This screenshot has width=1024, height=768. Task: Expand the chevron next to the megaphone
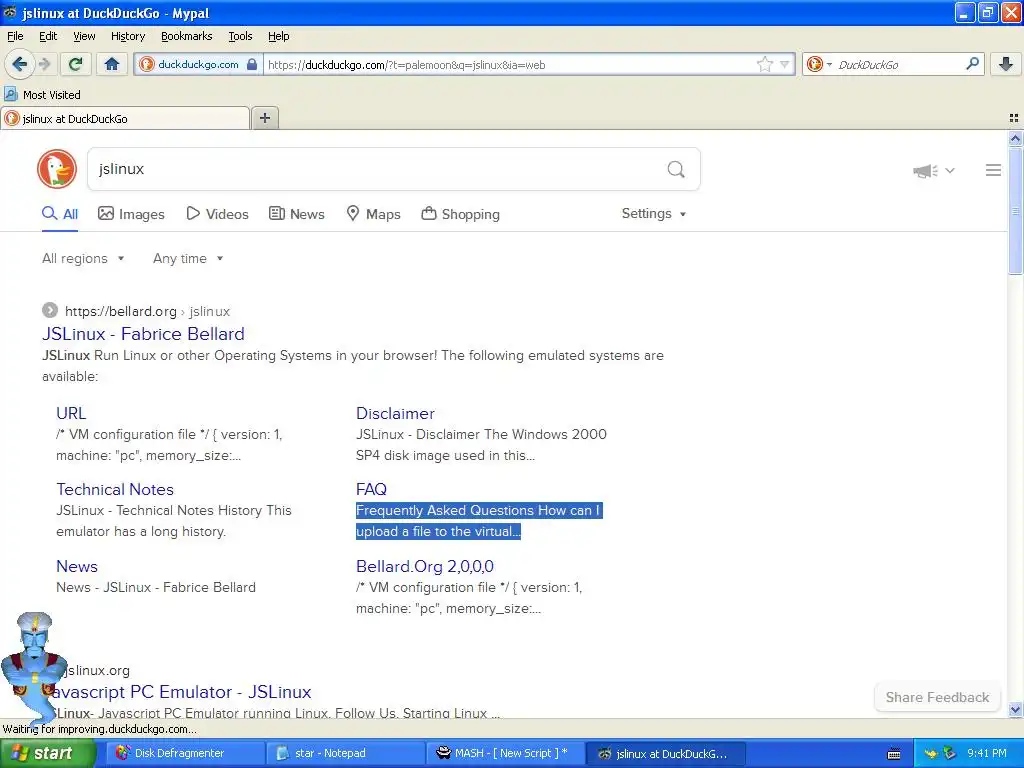(950, 170)
